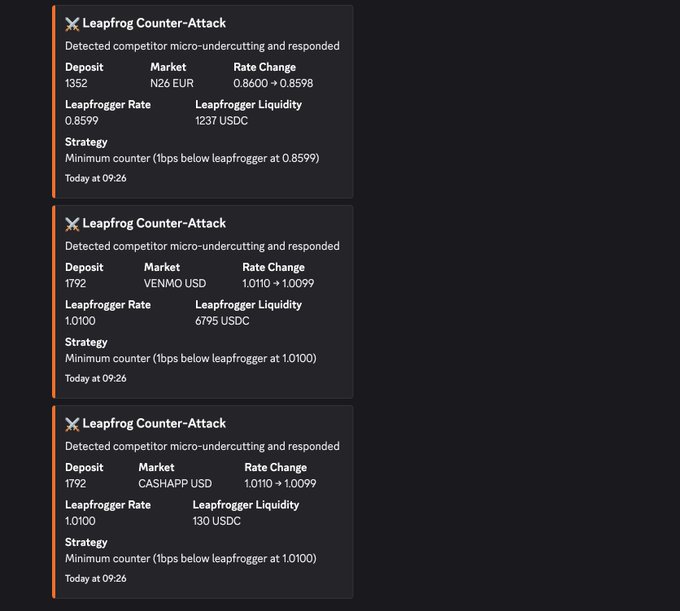This screenshot has width=680, height=611.
Task: Click the crossed swords icon in the CASHAPP USD card
Action: 72,423
